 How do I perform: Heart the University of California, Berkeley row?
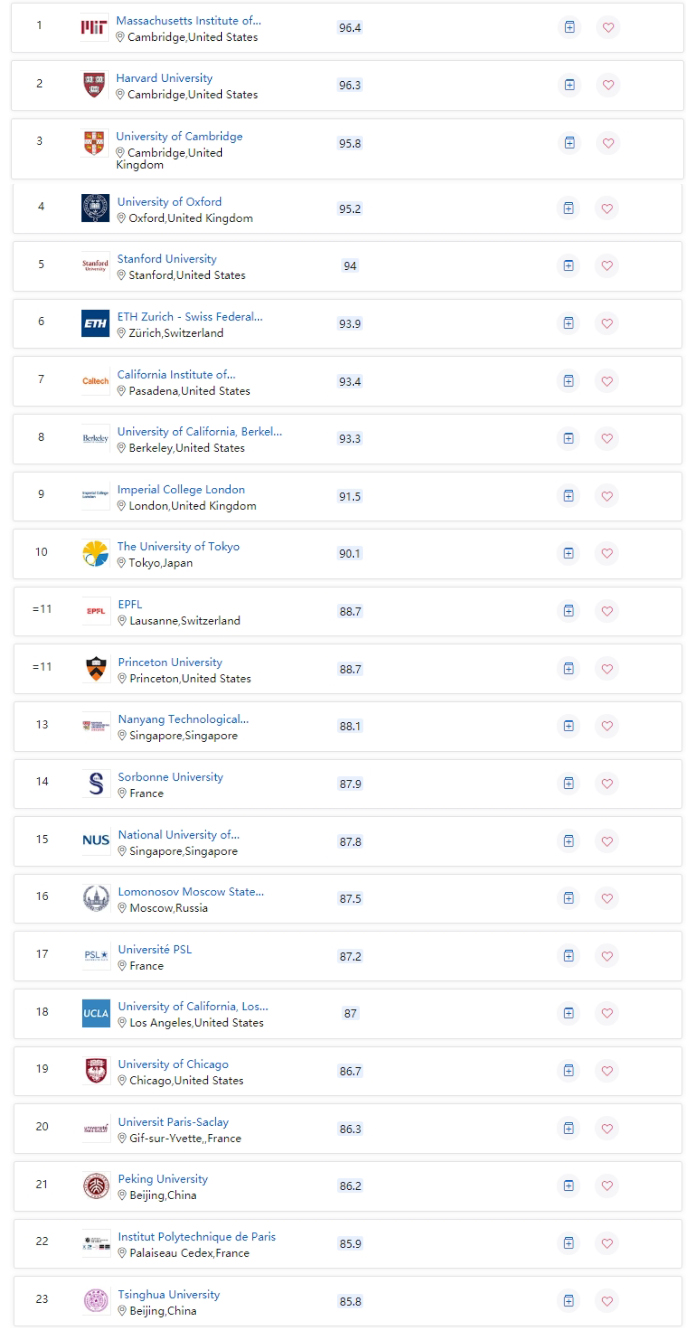(607, 438)
